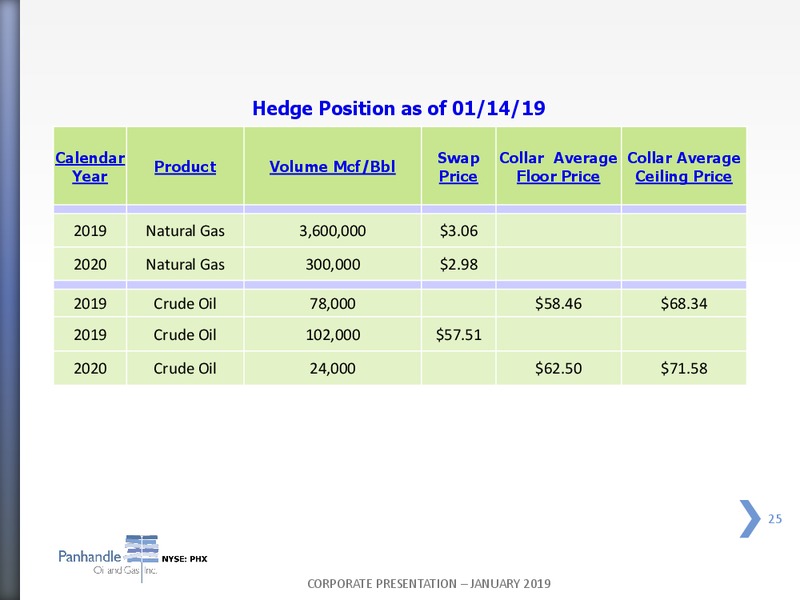This screenshot has width=800, height=600.
Task: Click the $71.58 ceiling price
Action: coord(684,368)
